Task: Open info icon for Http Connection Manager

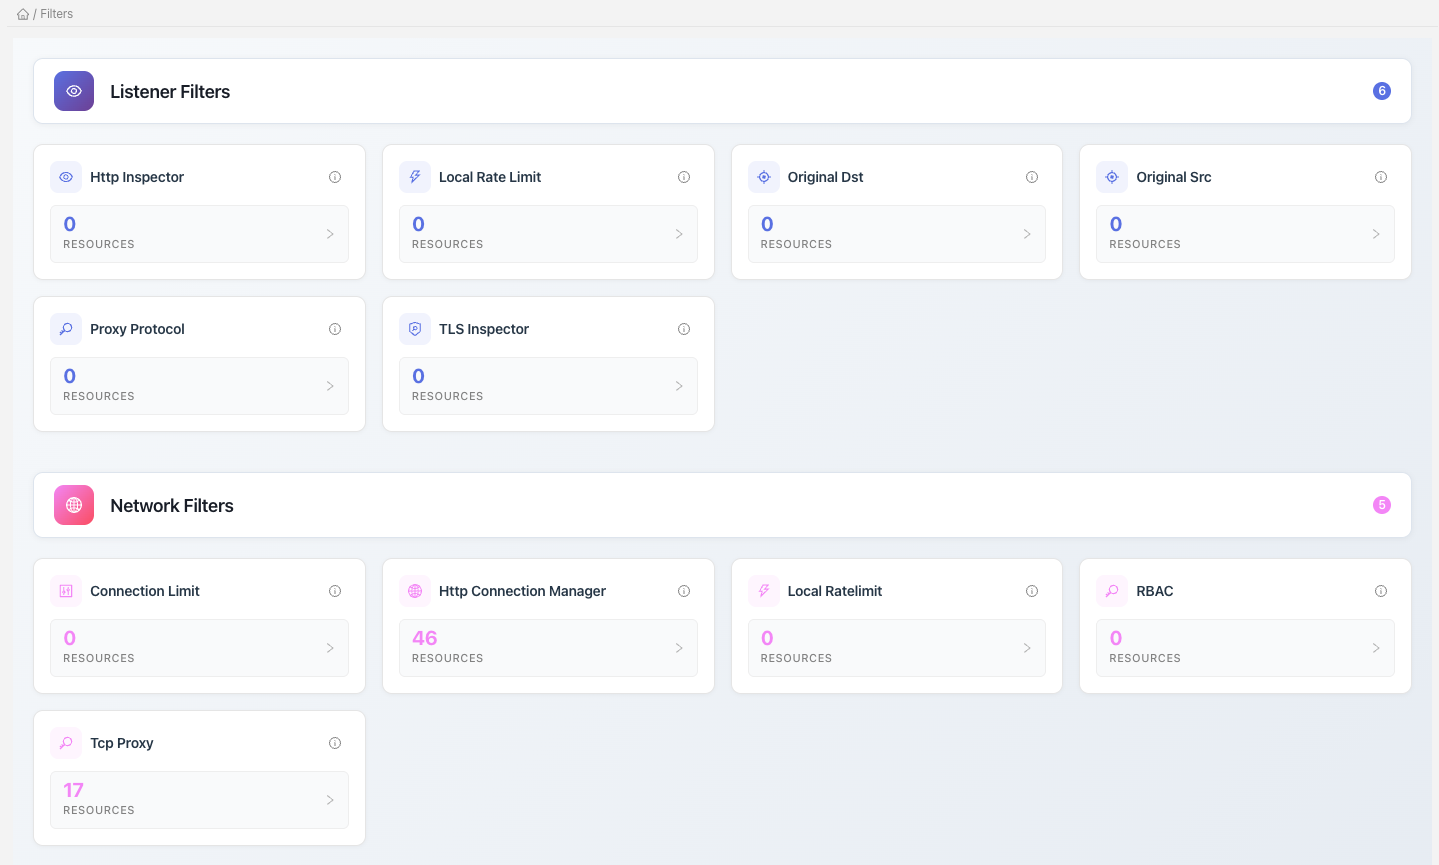Action: 684,591
